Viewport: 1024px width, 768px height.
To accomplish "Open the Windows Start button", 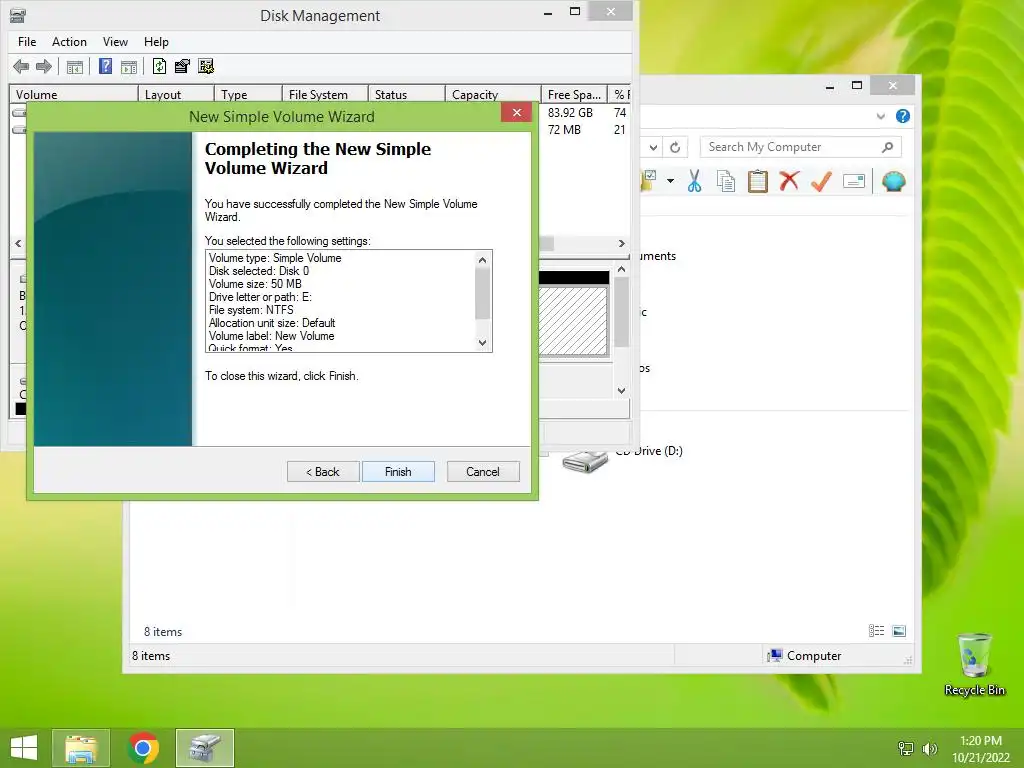I will [x=24, y=748].
